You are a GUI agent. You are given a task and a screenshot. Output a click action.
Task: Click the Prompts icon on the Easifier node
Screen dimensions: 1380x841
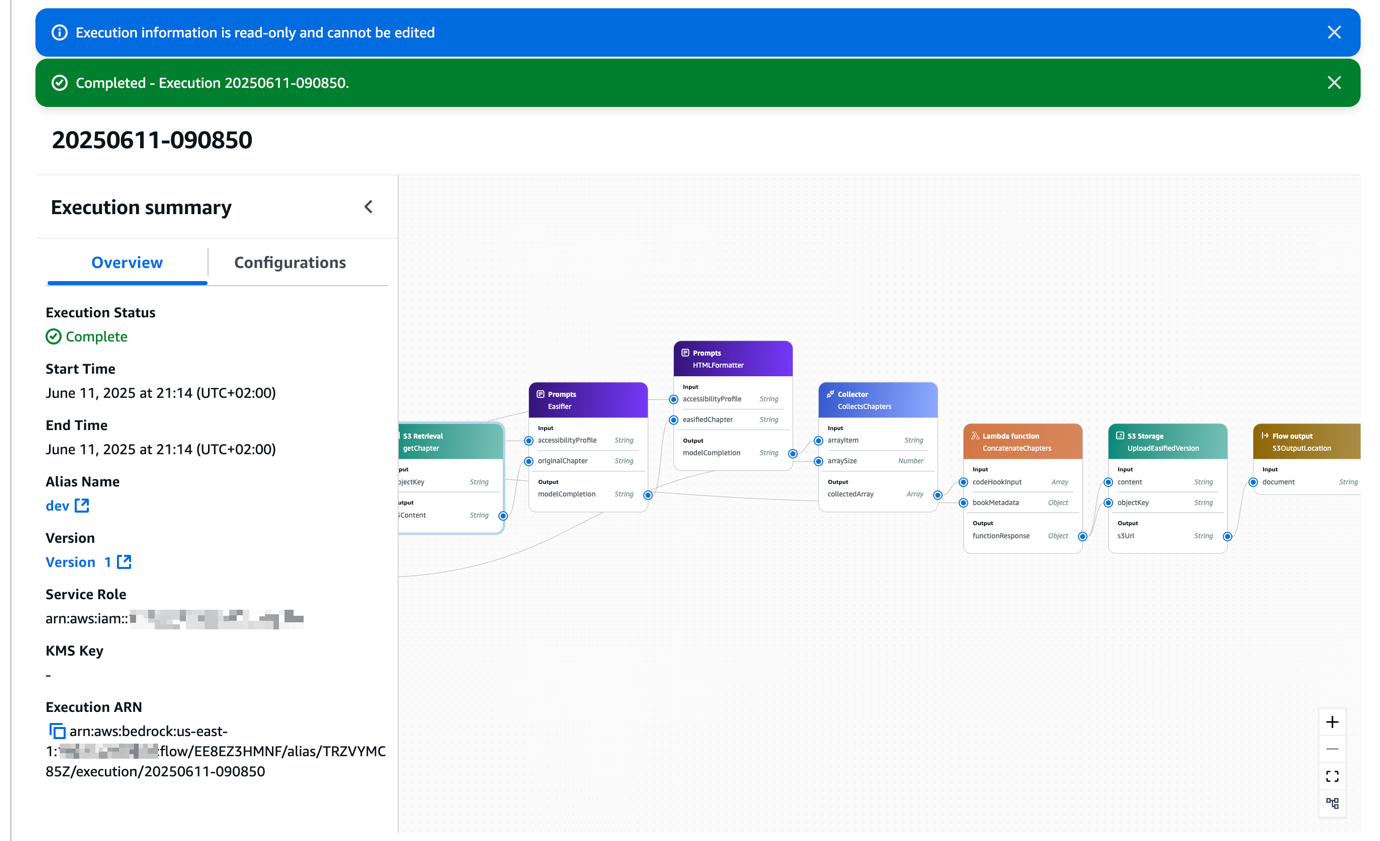click(541, 392)
